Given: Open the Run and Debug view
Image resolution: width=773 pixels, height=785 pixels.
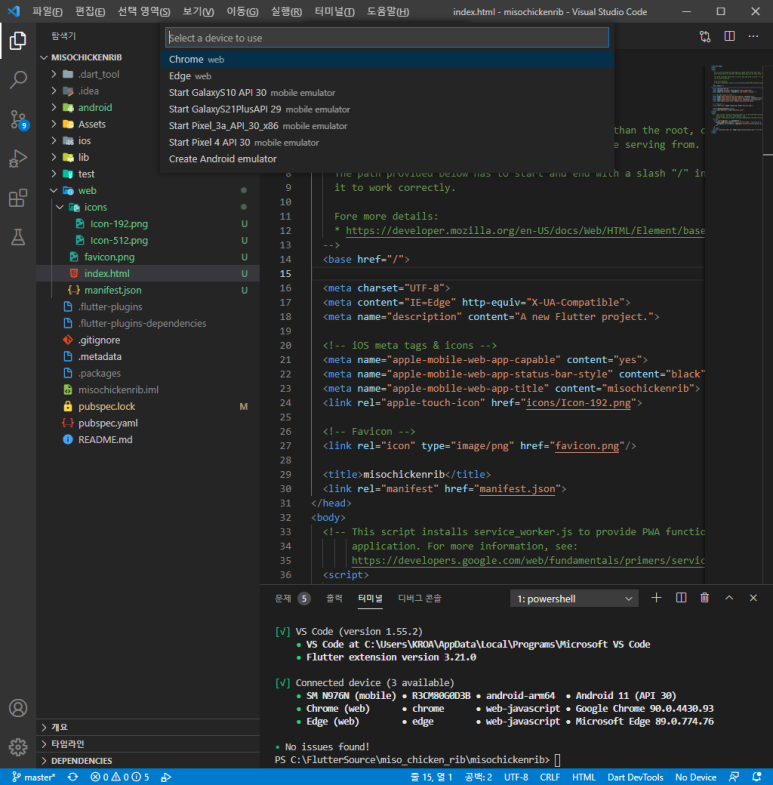Looking at the screenshot, I should tap(18, 159).
